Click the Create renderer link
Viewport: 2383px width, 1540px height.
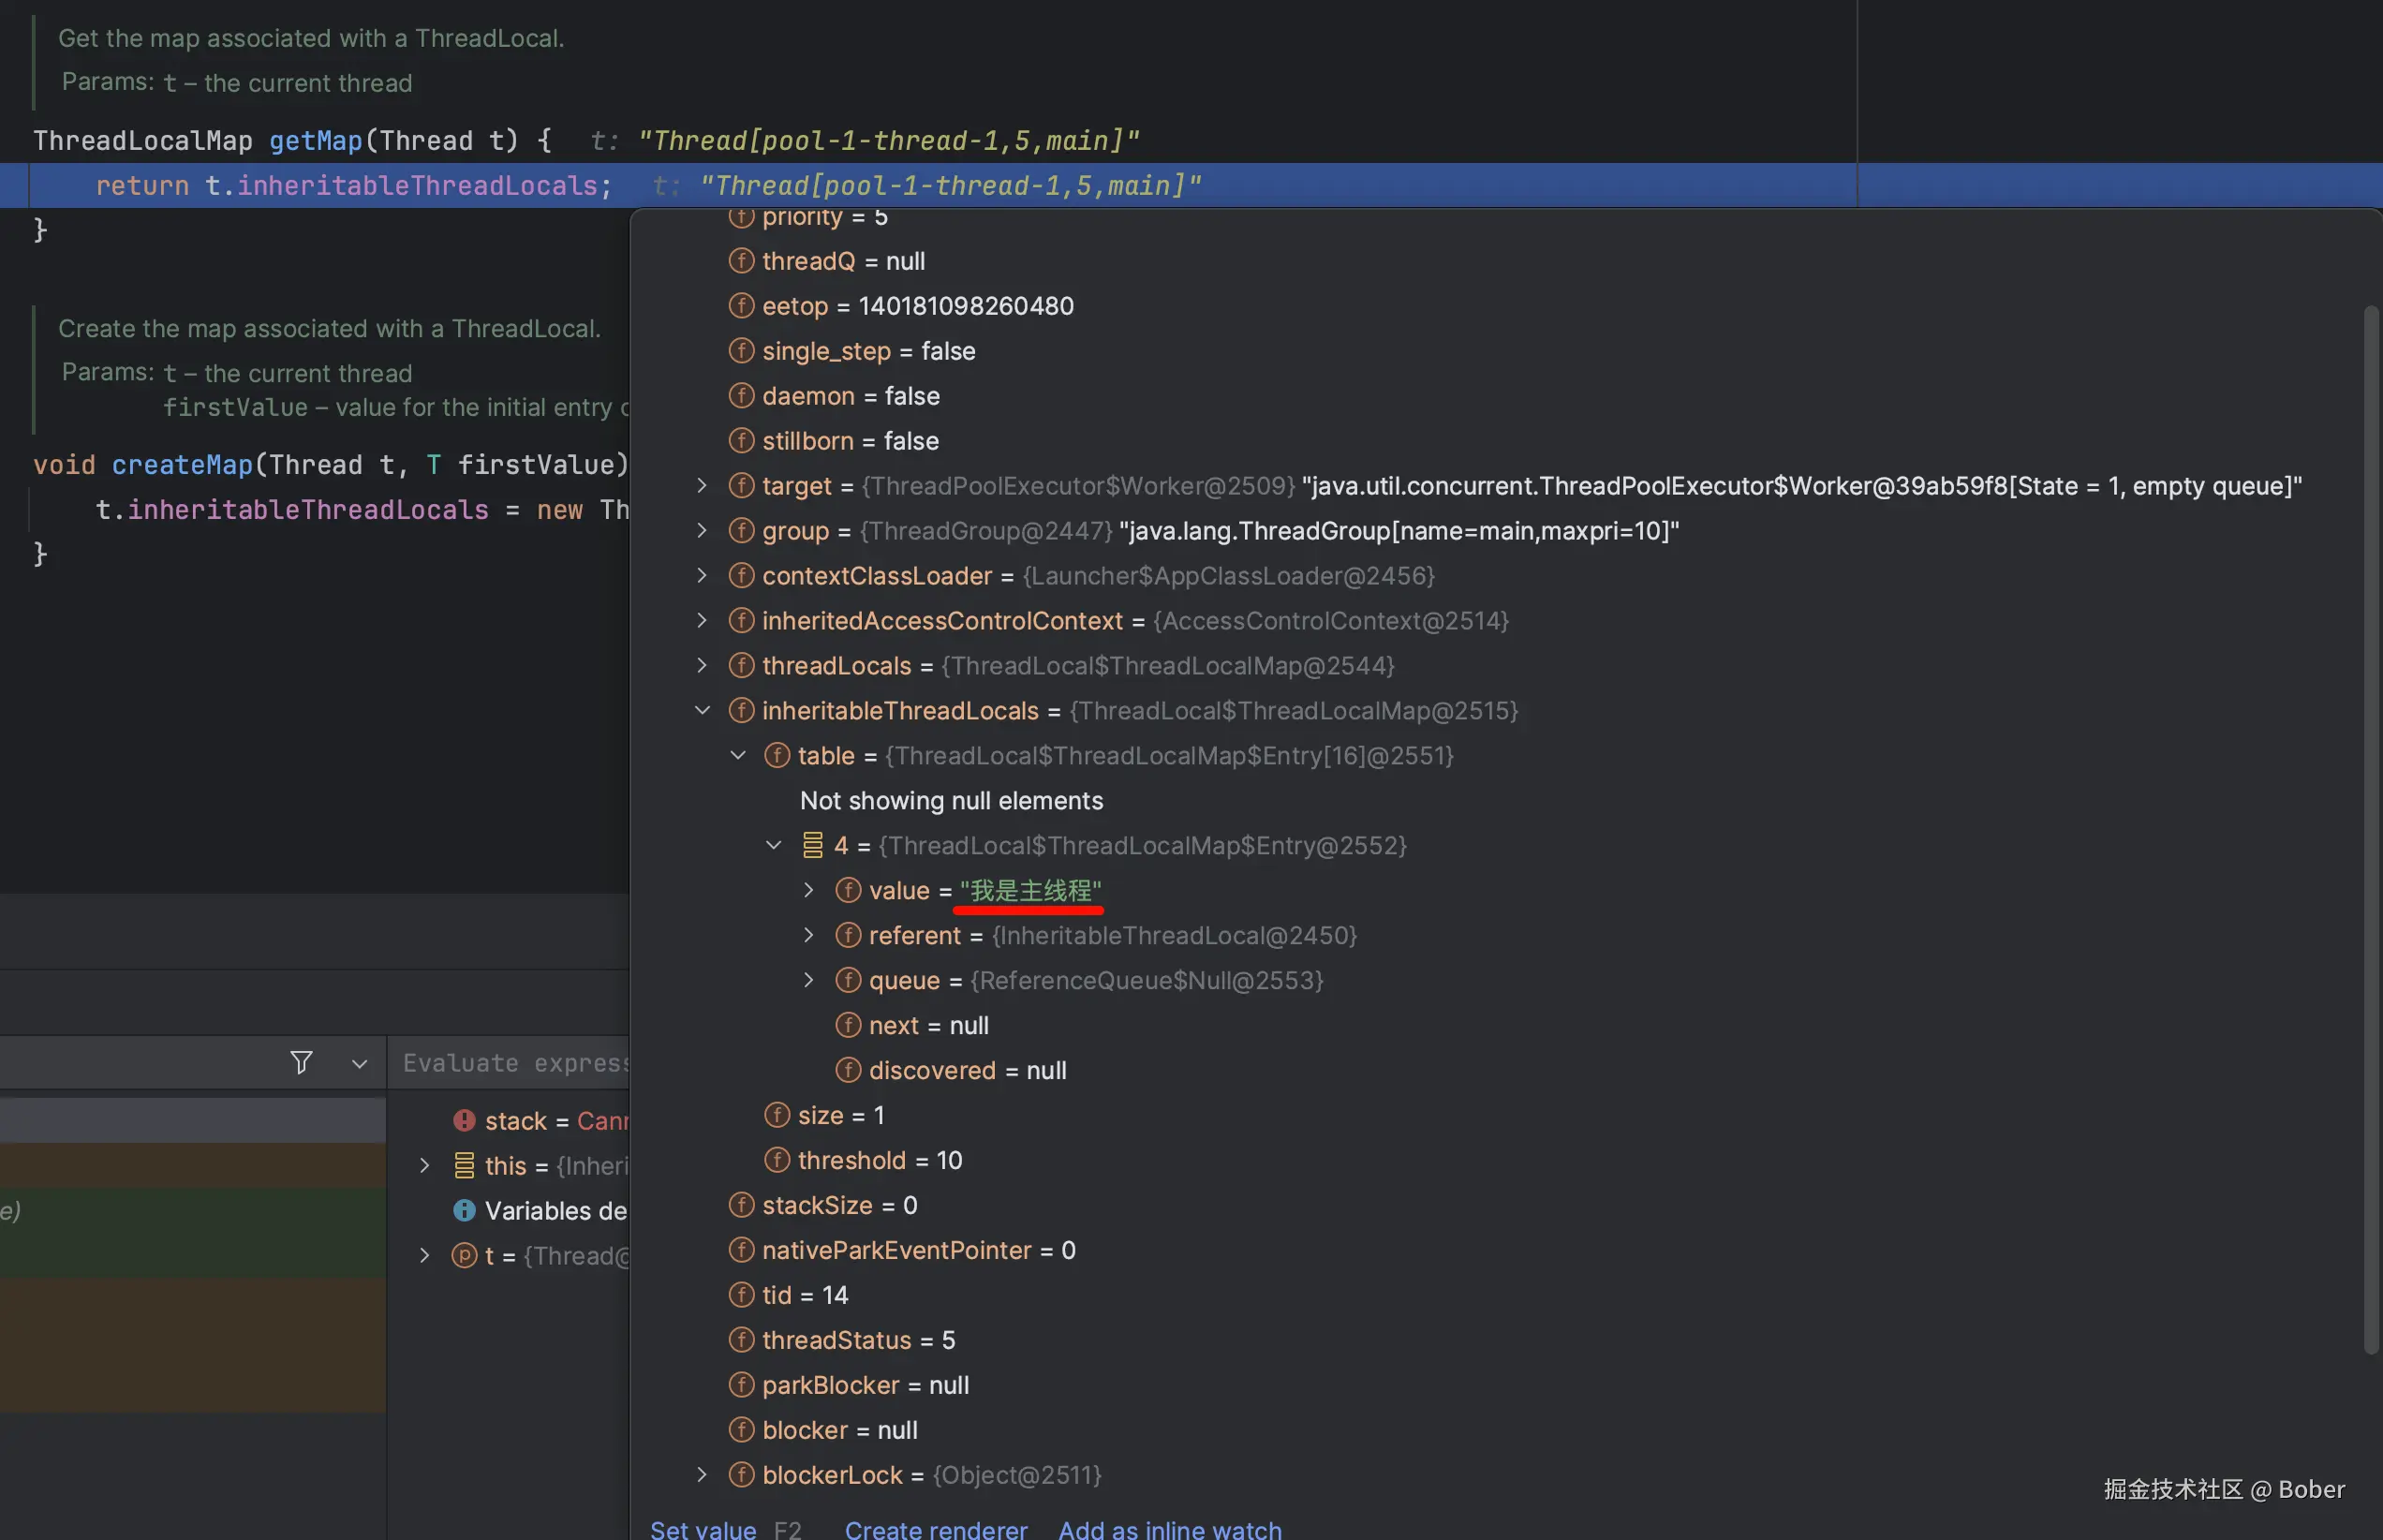[x=935, y=1529]
